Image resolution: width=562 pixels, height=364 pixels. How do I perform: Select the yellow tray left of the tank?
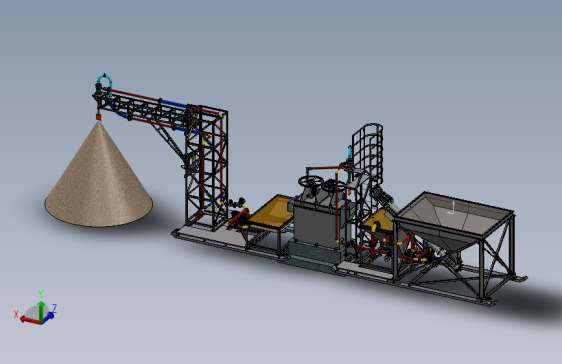(x=272, y=211)
